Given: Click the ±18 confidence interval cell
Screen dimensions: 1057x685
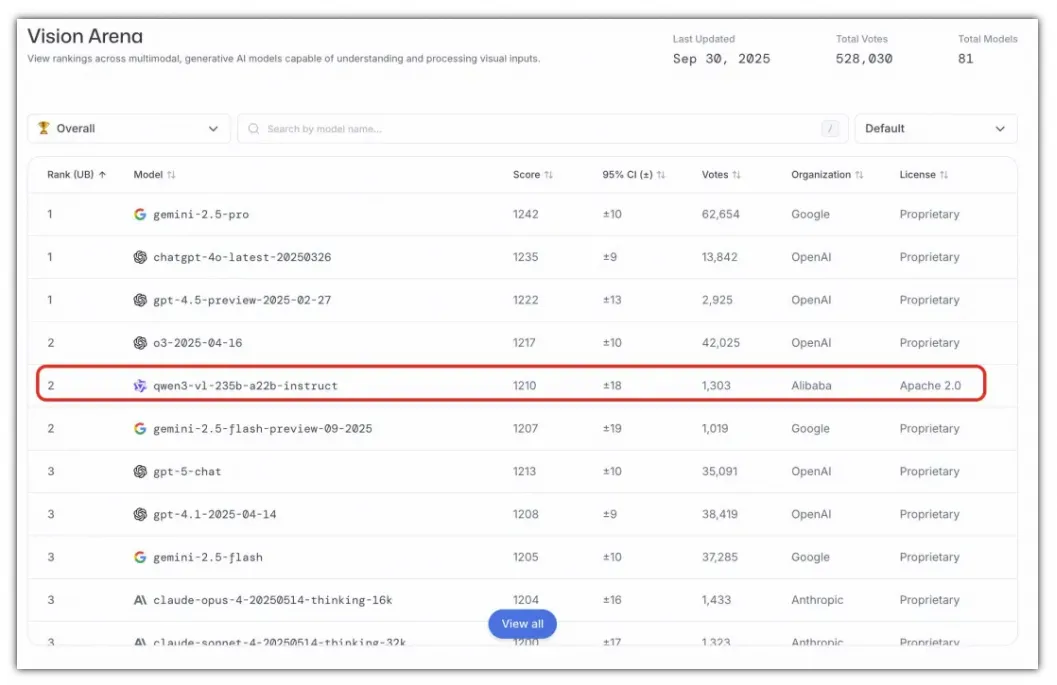Looking at the screenshot, I should pyautogui.click(x=612, y=386).
